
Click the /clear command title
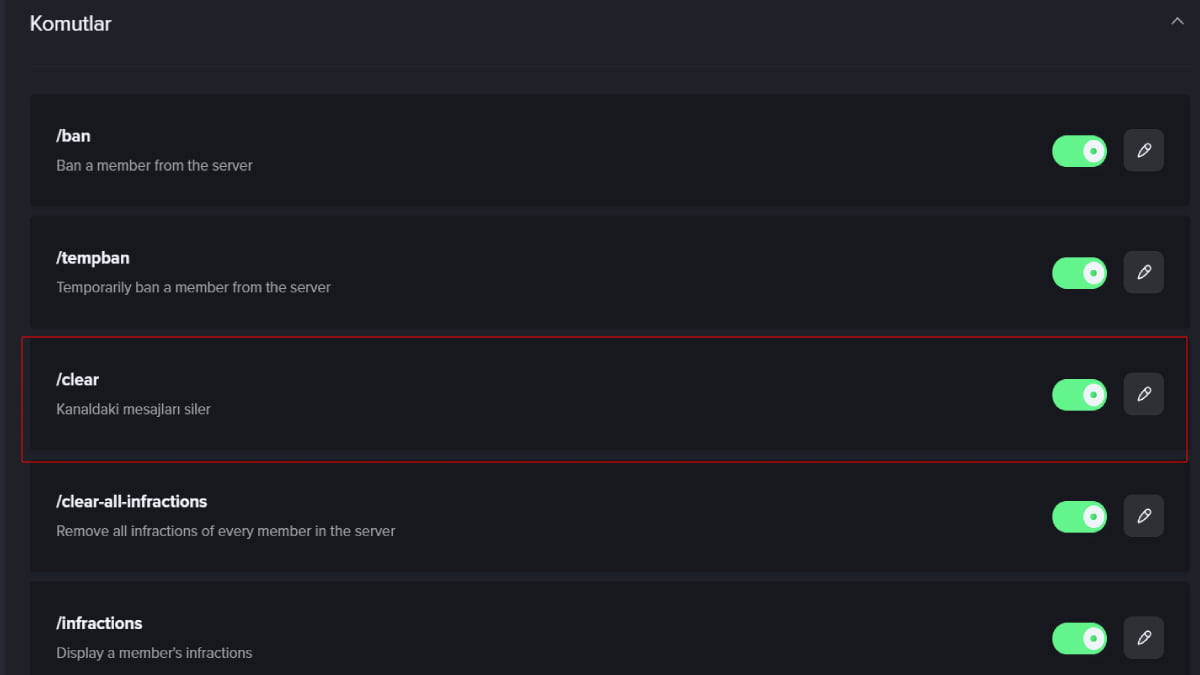click(x=78, y=380)
